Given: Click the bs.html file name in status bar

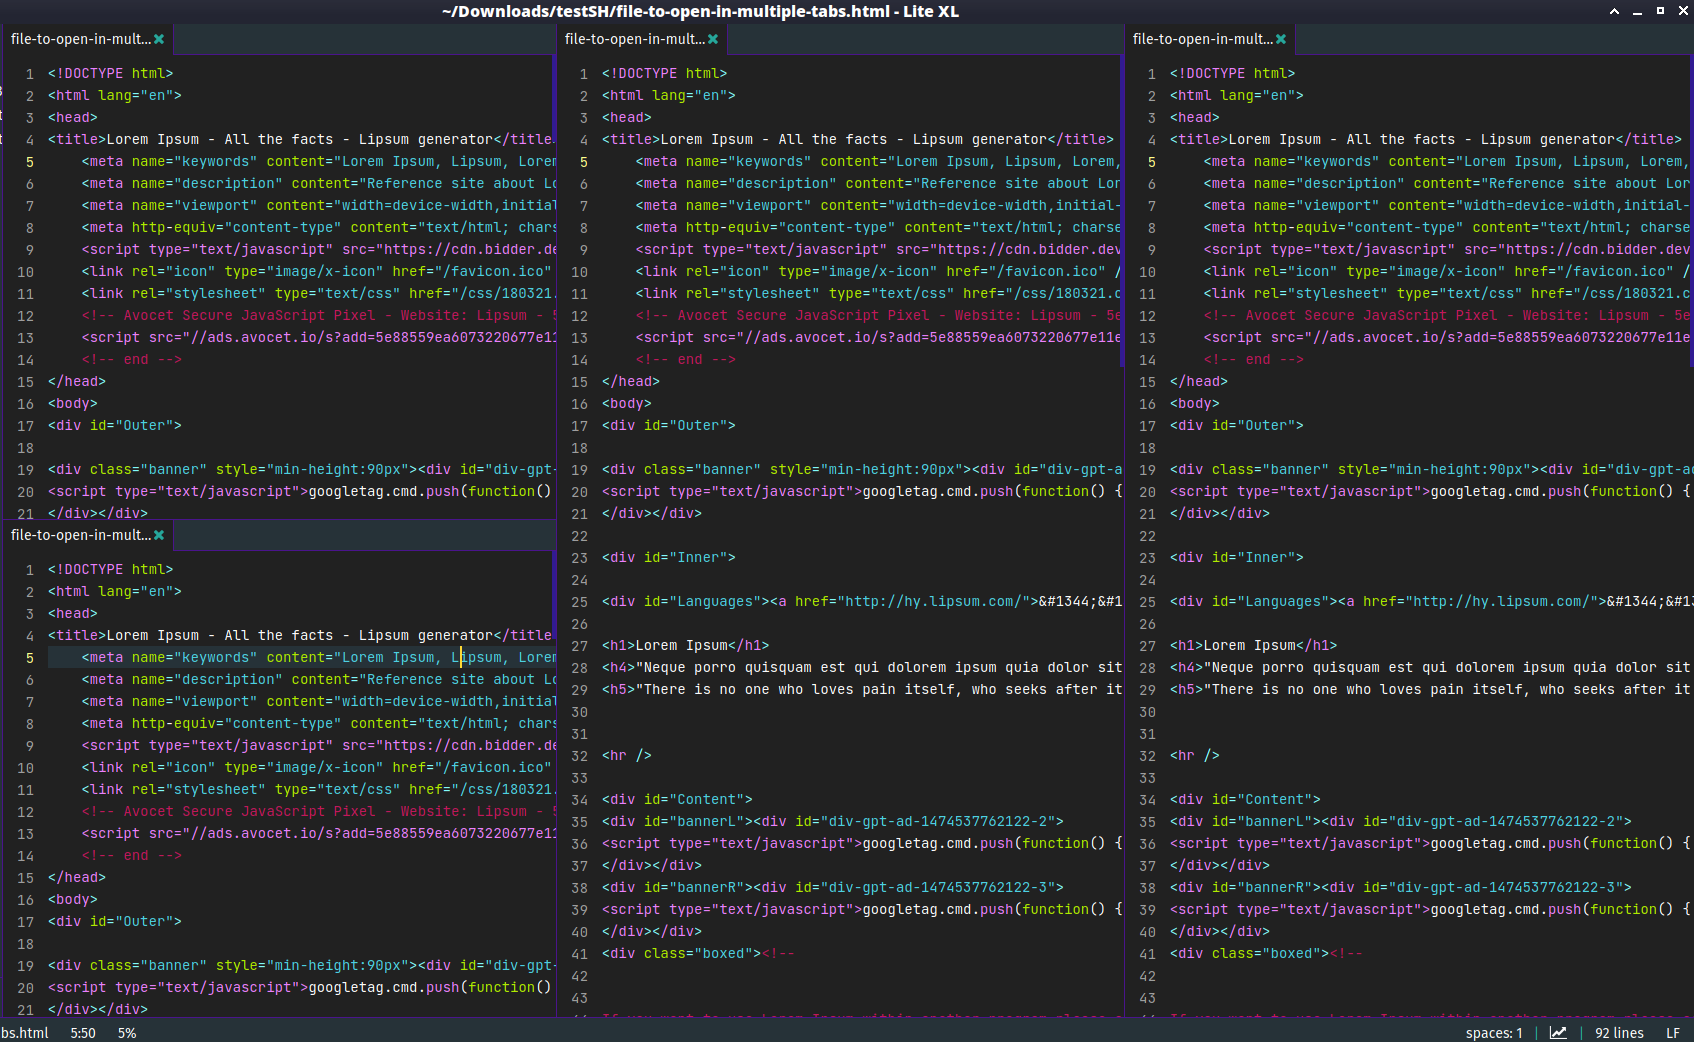Looking at the screenshot, I should click(x=25, y=1033).
